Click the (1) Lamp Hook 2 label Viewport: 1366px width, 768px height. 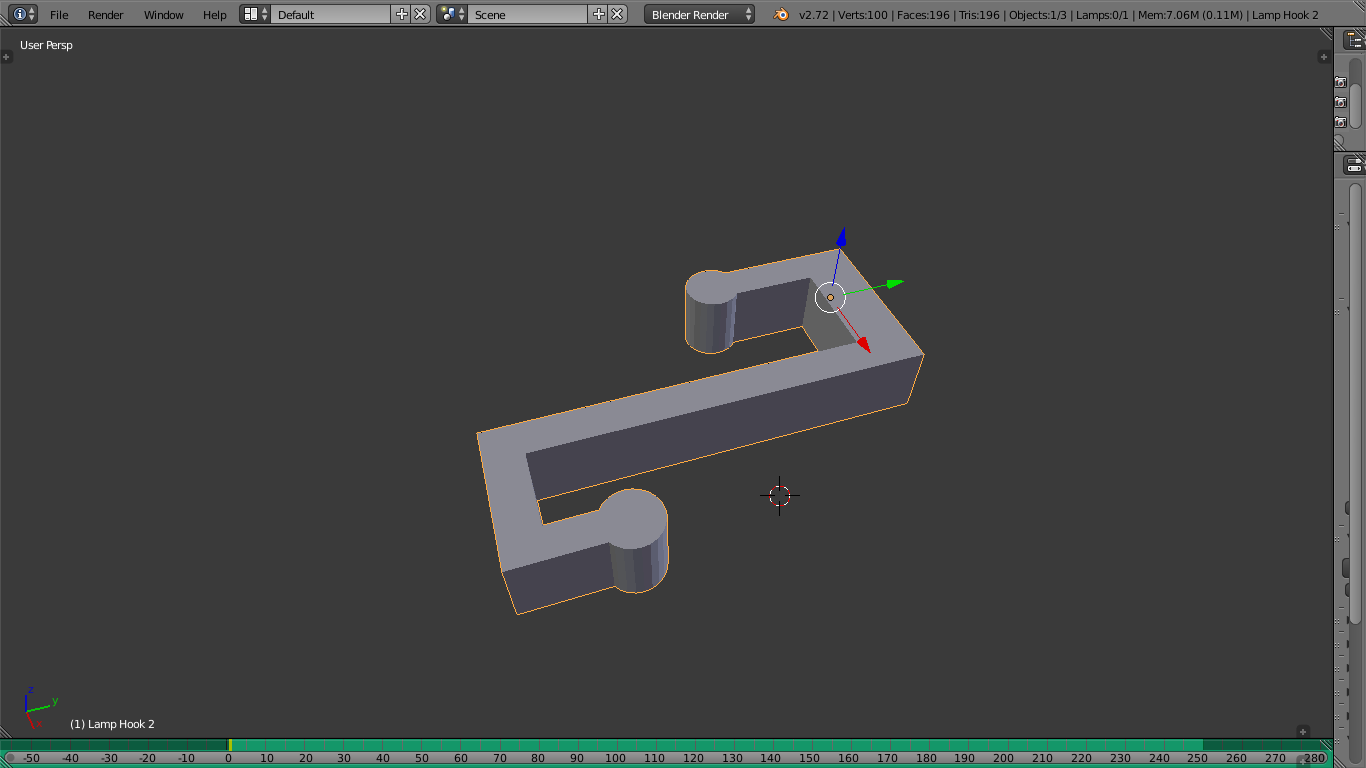coord(112,724)
